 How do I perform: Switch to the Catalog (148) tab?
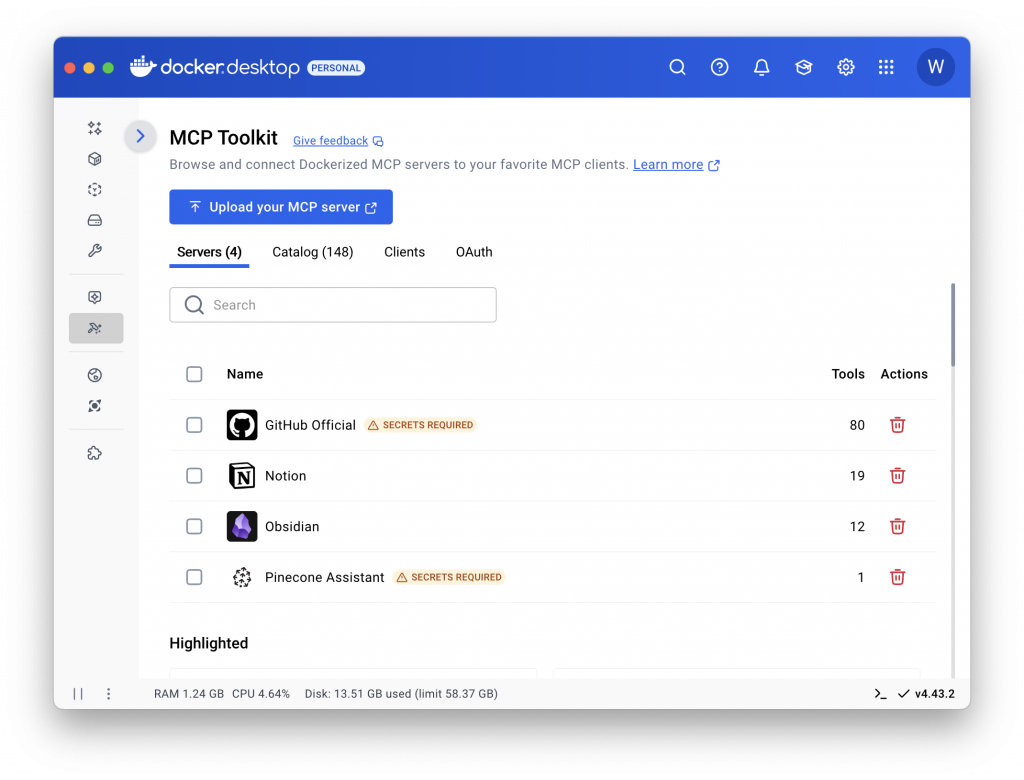click(x=312, y=252)
